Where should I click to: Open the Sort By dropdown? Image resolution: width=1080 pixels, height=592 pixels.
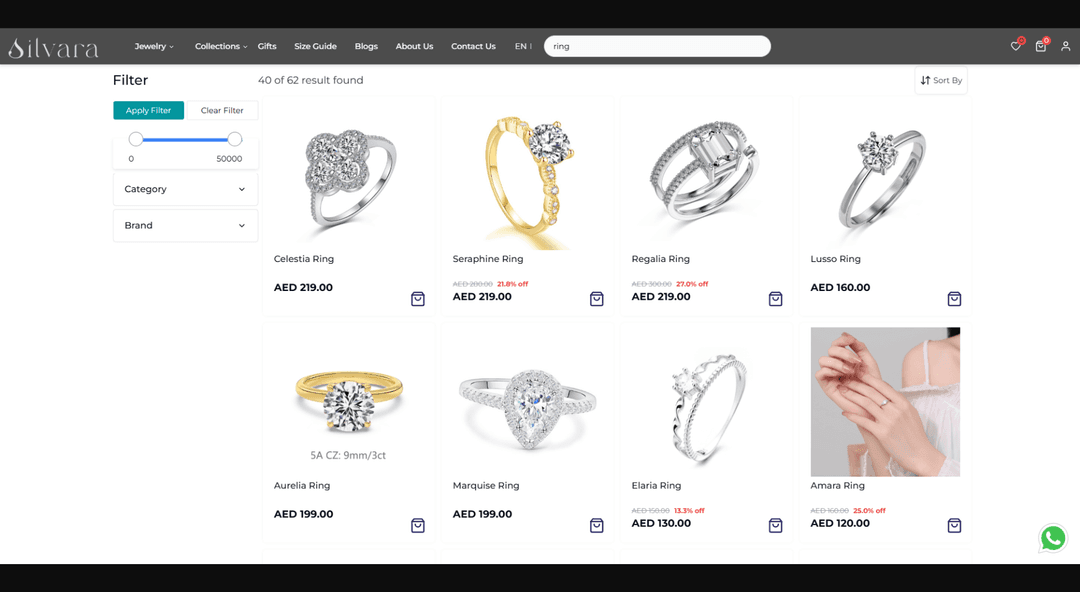(941, 81)
